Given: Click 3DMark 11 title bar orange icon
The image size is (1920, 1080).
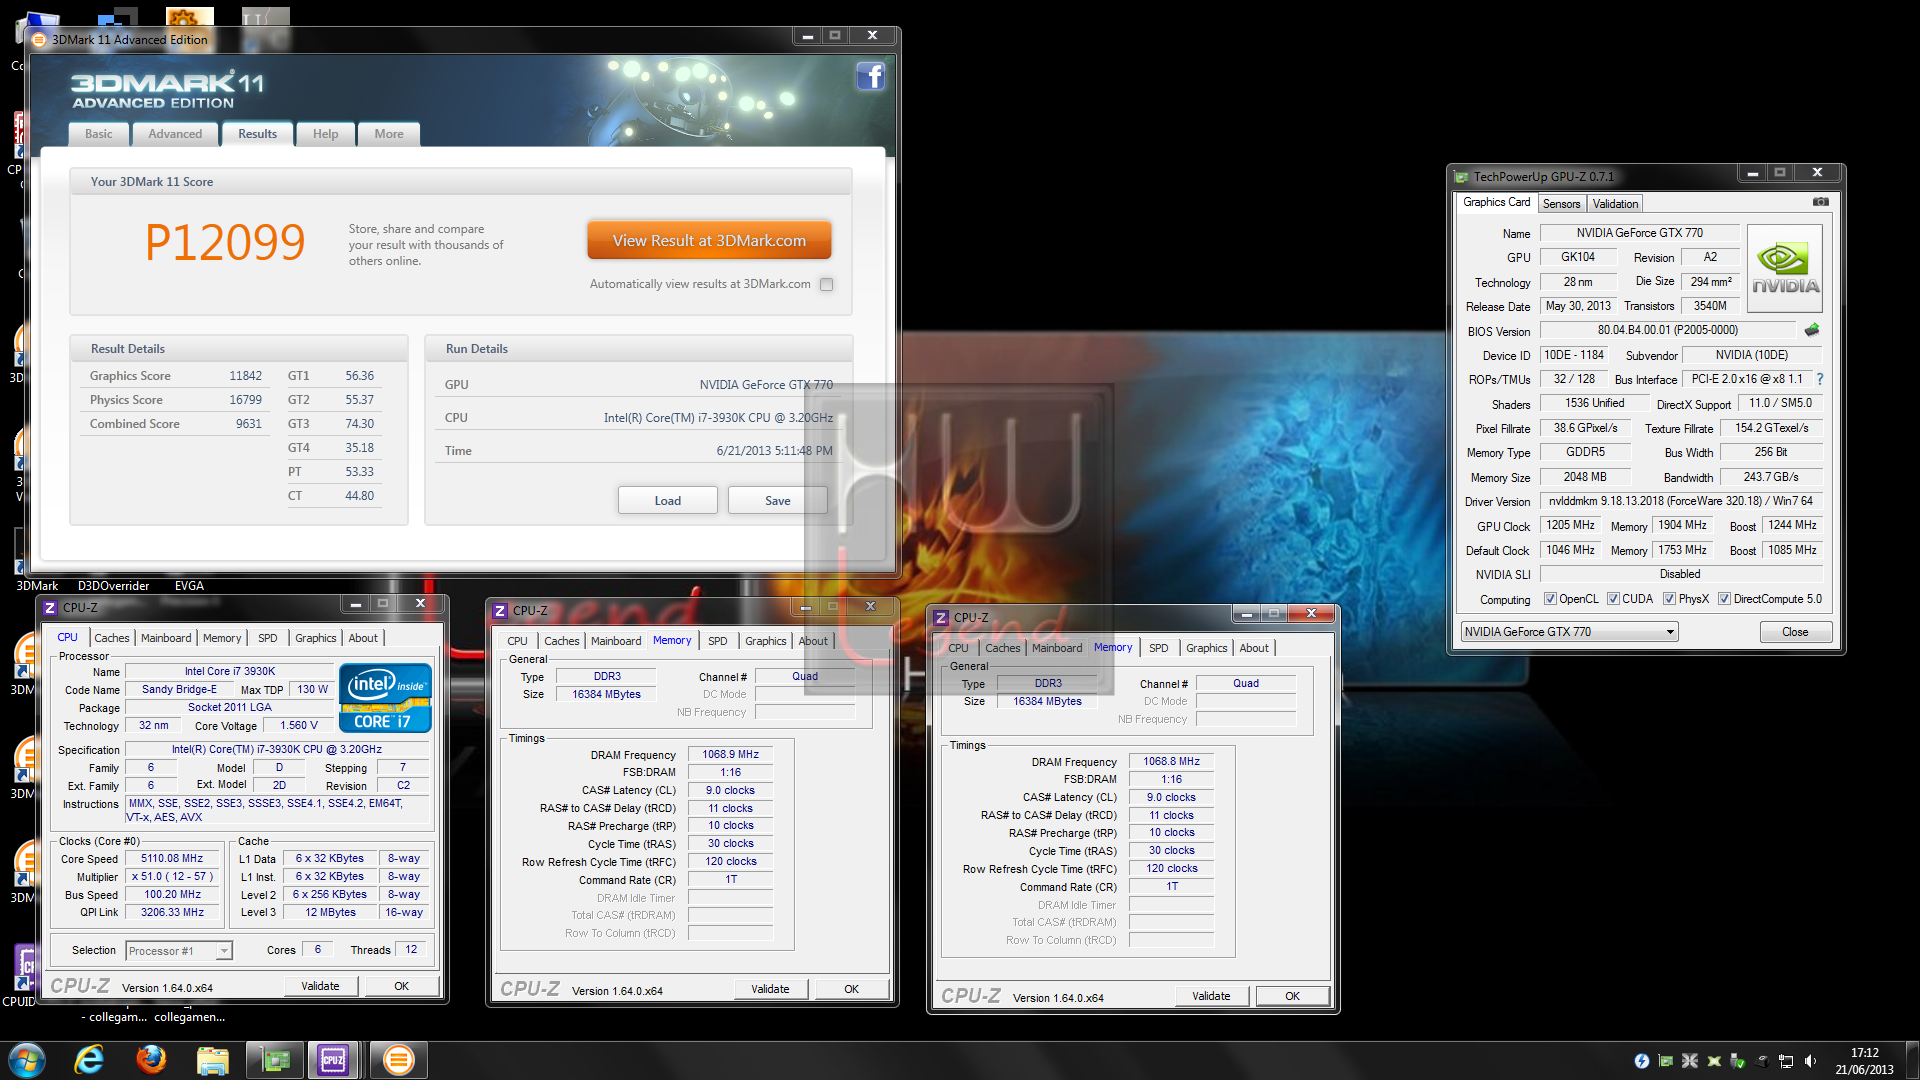Looking at the screenshot, I should click(39, 40).
